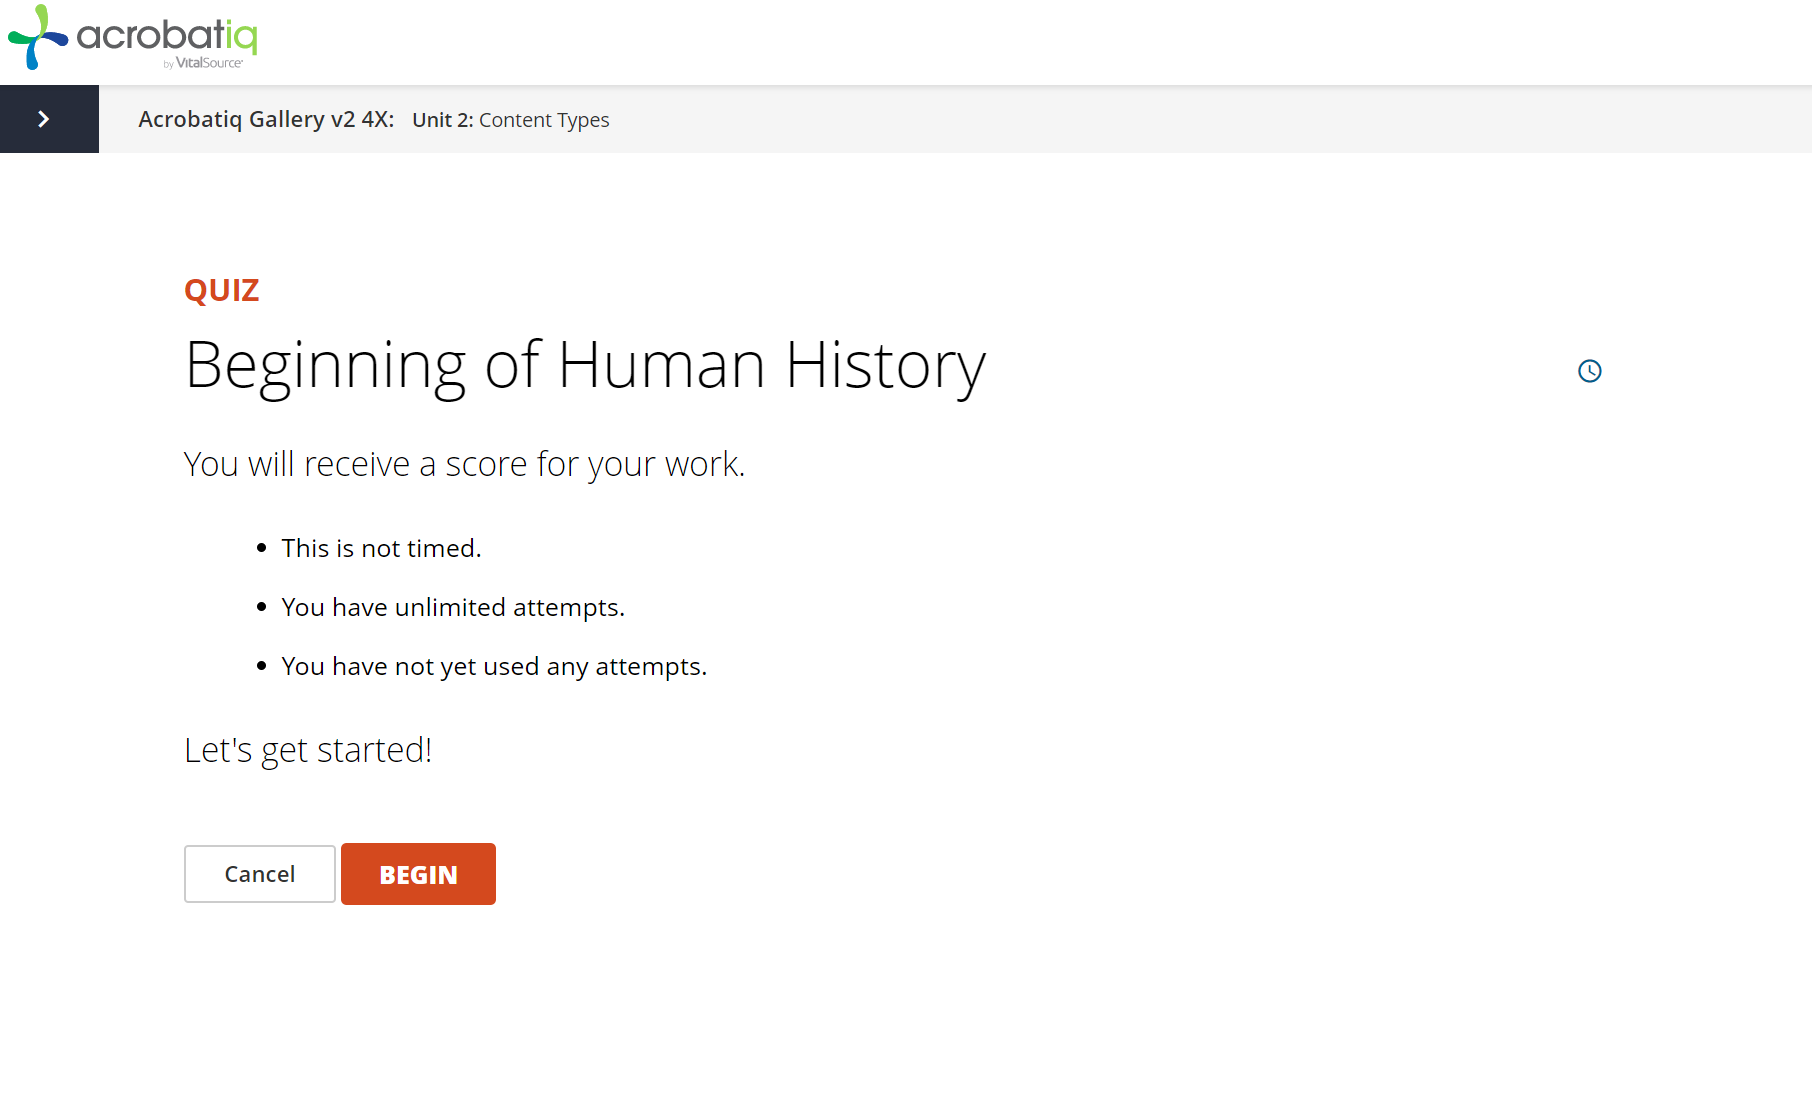Click the colorful pinwheel logo mark
1812x1102 pixels.
pos(37,38)
